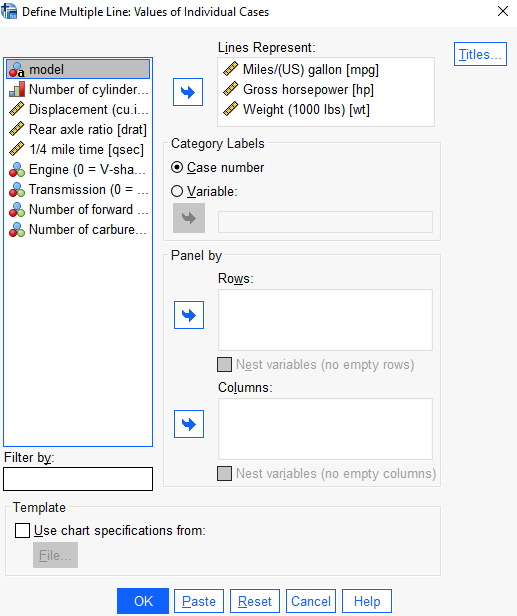
Task: Choose the Variable radio option
Action: [204, 191]
